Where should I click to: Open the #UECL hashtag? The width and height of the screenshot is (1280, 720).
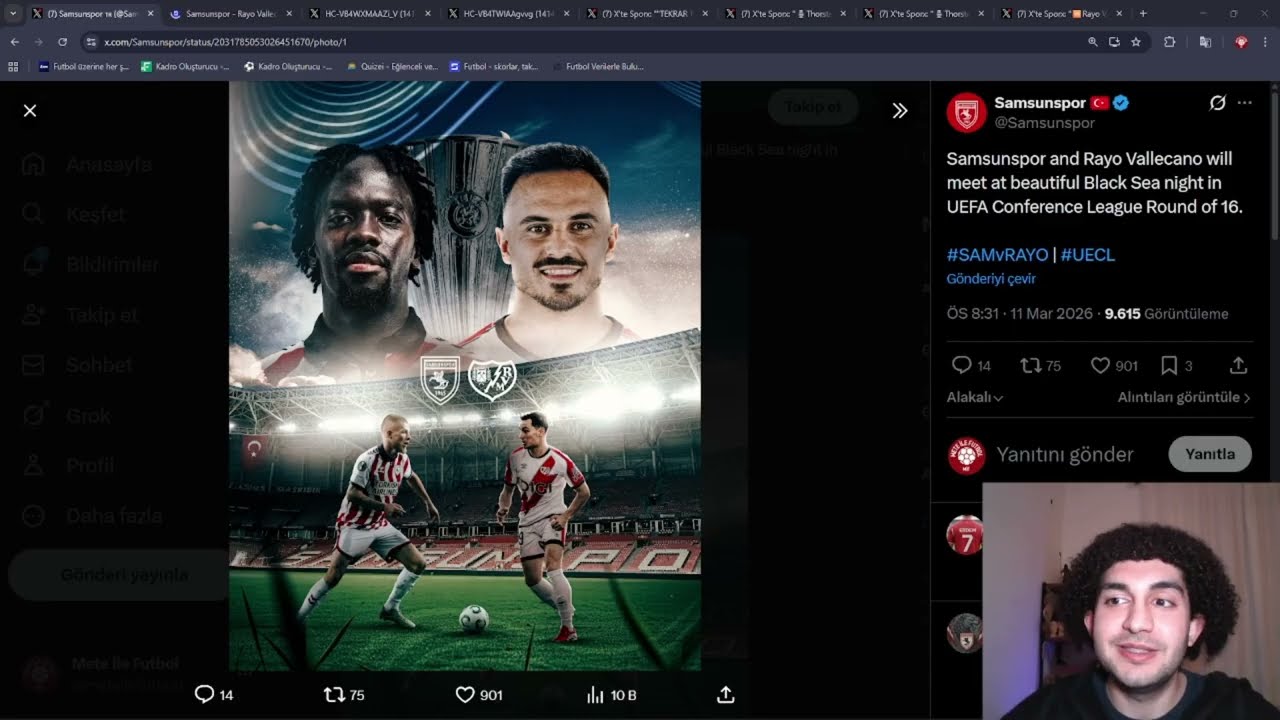[1088, 255]
